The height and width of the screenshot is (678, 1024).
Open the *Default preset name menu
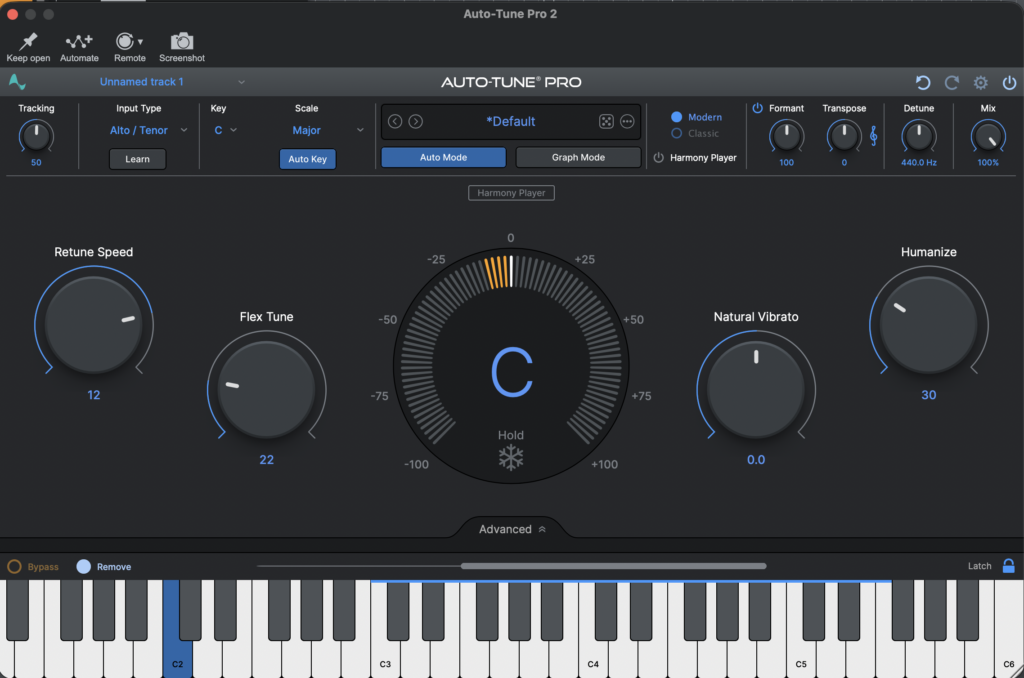[x=511, y=121]
